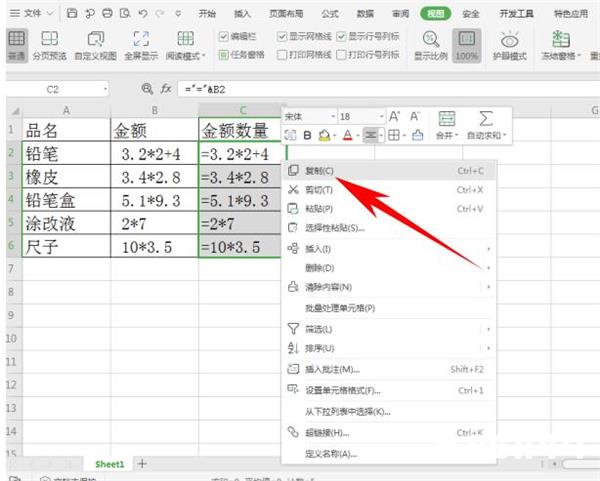Open the 宋体 font name dropdown
This screenshot has height=481, width=600.
click(x=333, y=116)
